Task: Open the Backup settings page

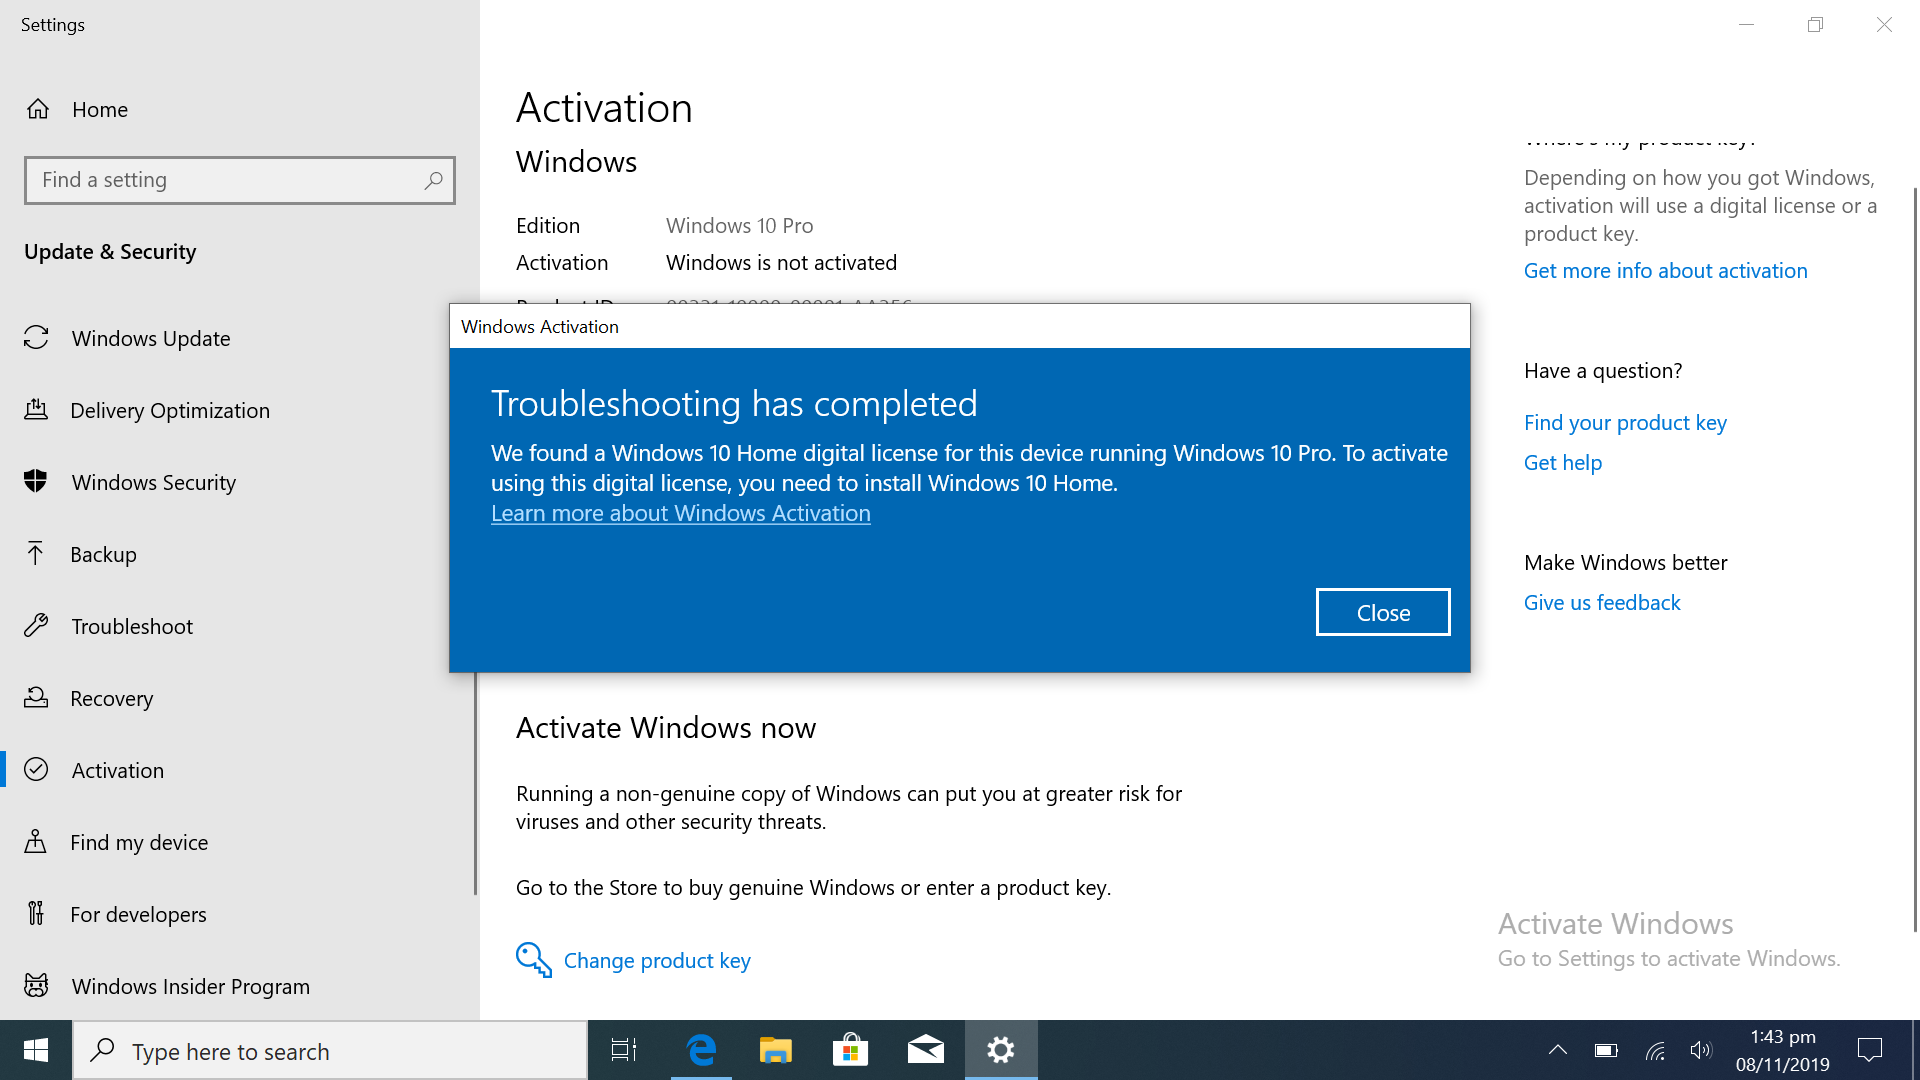Action: (x=240, y=554)
